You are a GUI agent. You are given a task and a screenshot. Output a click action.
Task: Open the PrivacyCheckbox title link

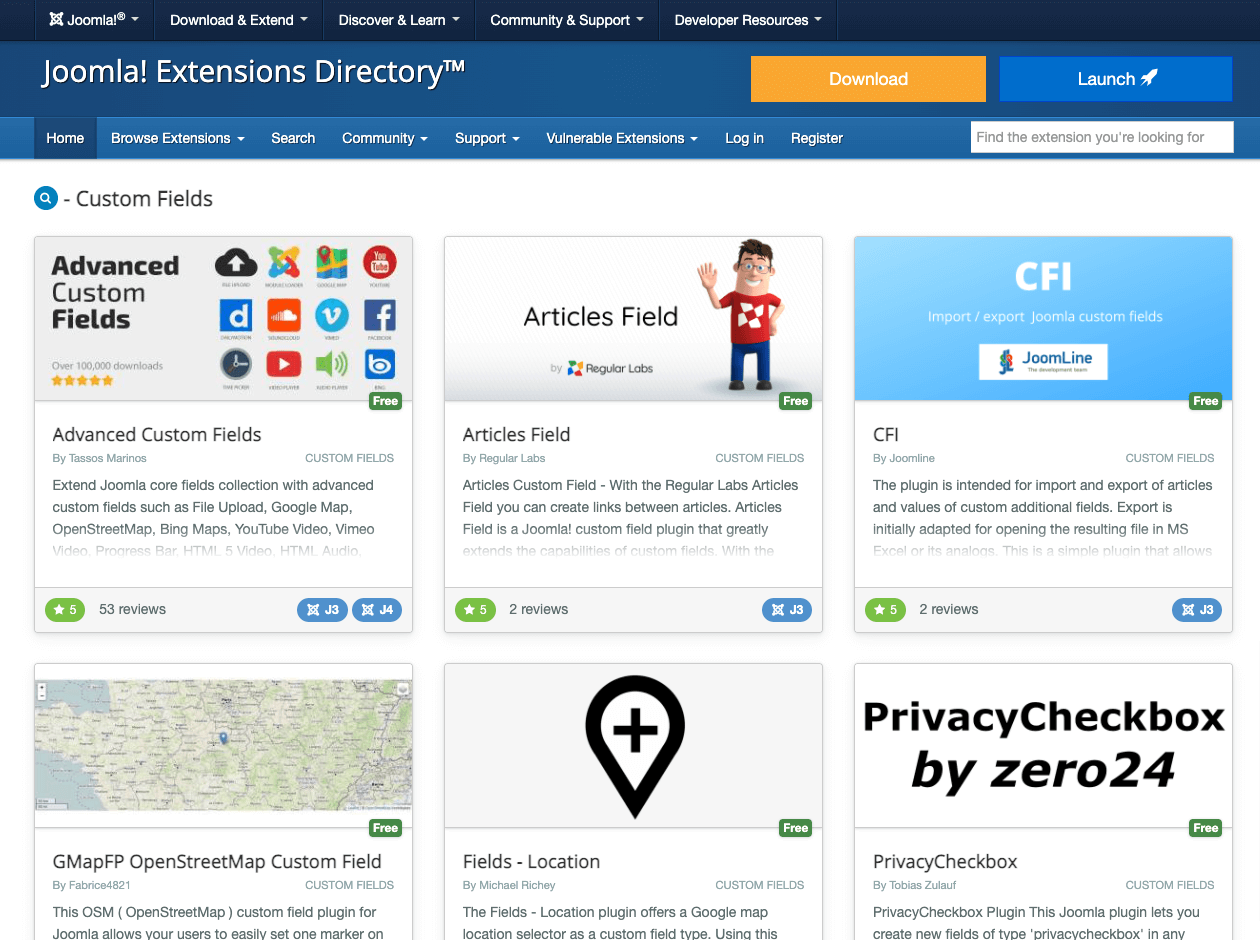[x=945, y=862]
